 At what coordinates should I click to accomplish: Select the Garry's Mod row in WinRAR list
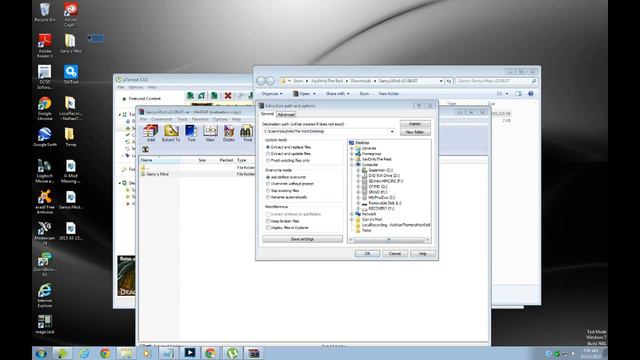pyautogui.click(x=197, y=174)
